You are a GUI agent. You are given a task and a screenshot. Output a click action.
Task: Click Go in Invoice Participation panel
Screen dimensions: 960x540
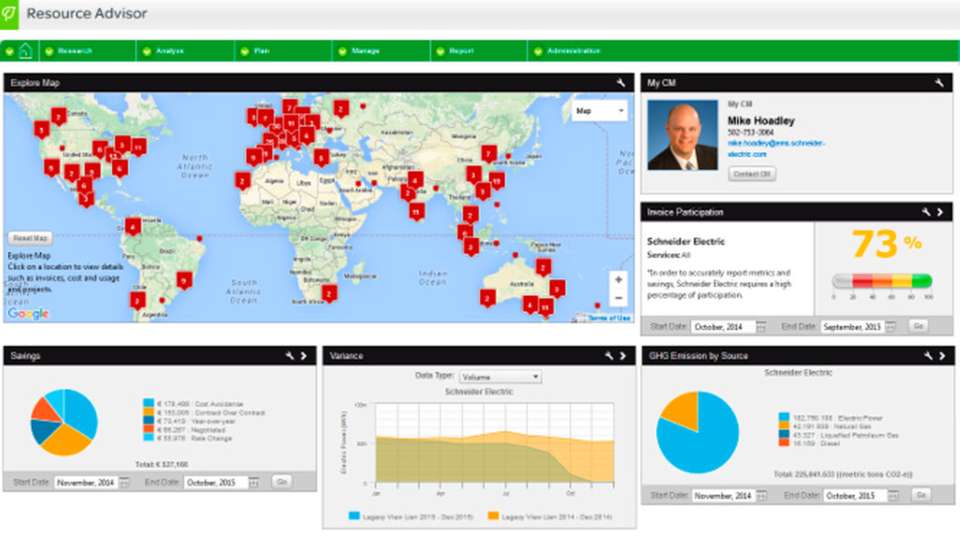[918, 326]
